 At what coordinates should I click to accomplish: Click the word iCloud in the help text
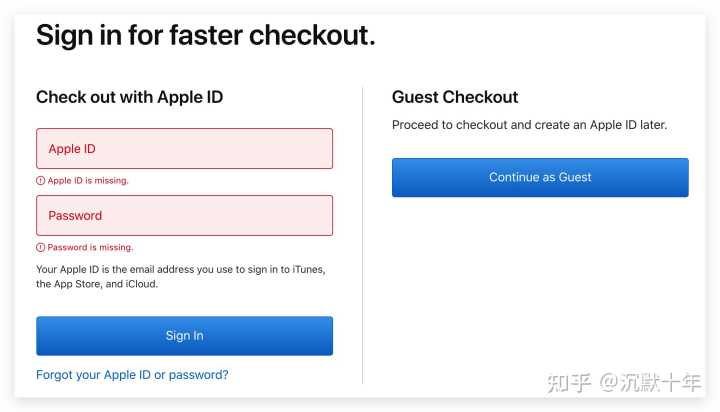141,284
